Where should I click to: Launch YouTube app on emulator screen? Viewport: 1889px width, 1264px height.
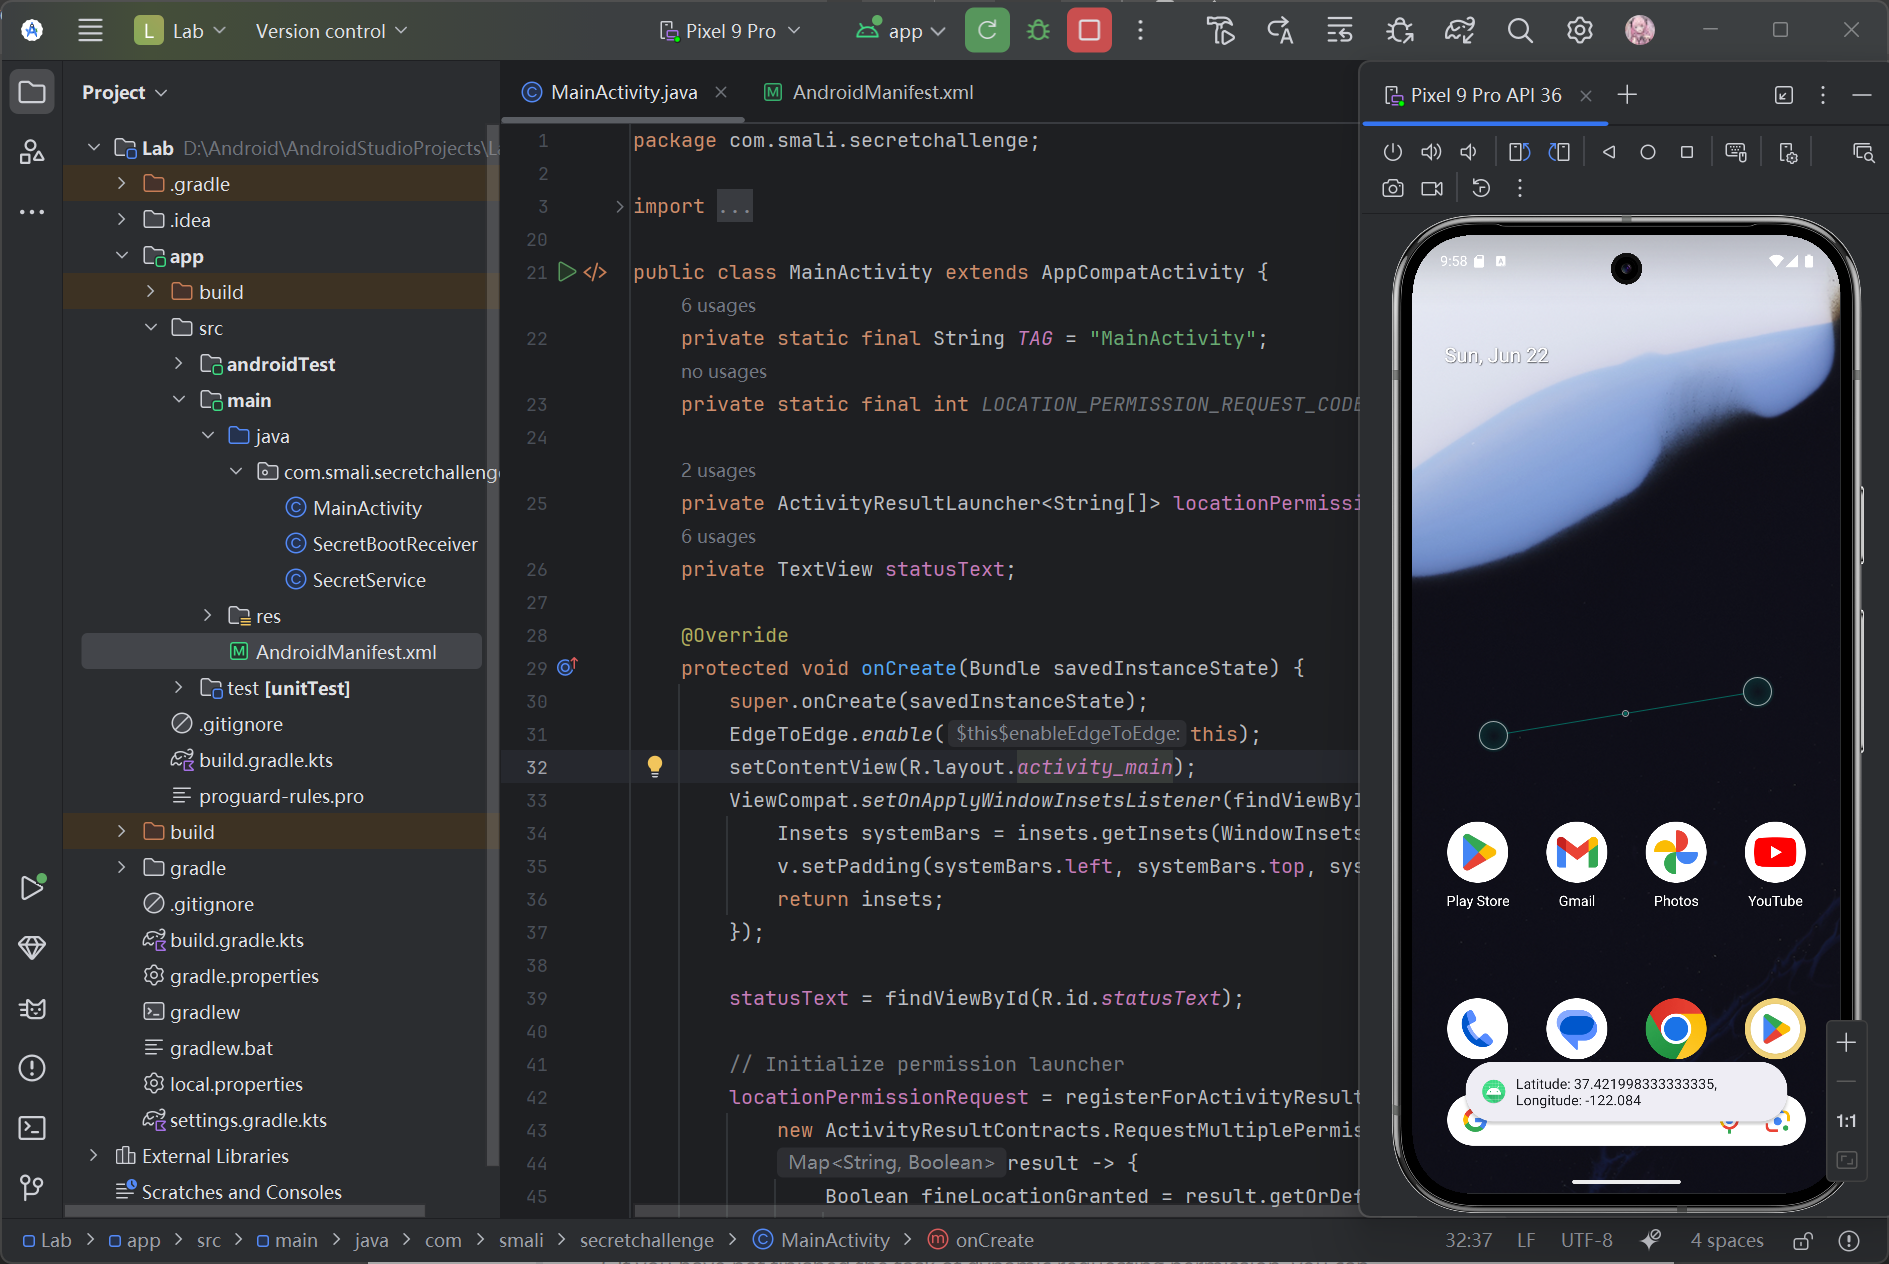tap(1774, 853)
